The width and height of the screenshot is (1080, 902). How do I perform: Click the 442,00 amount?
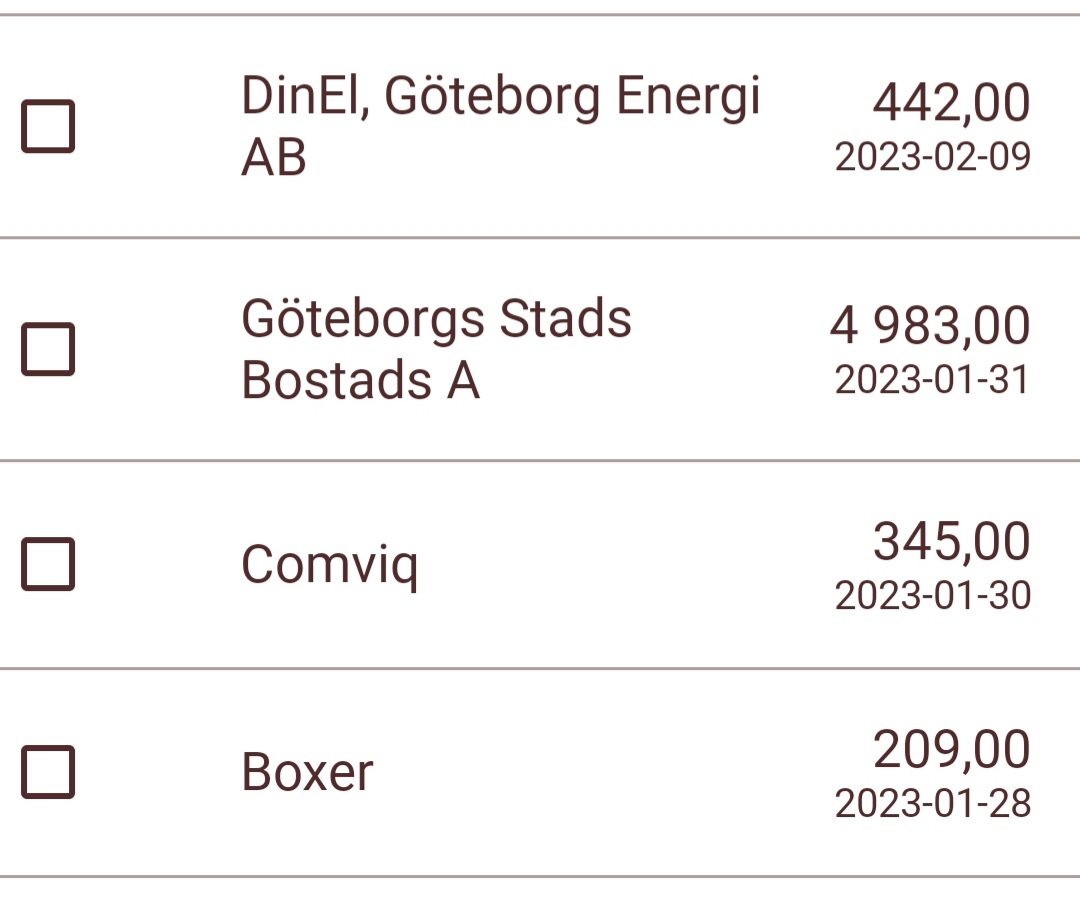point(951,102)
